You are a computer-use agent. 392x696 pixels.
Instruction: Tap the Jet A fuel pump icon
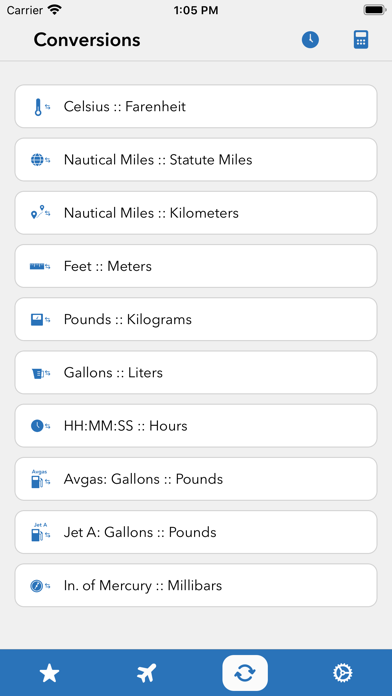[x=40, y=532]
